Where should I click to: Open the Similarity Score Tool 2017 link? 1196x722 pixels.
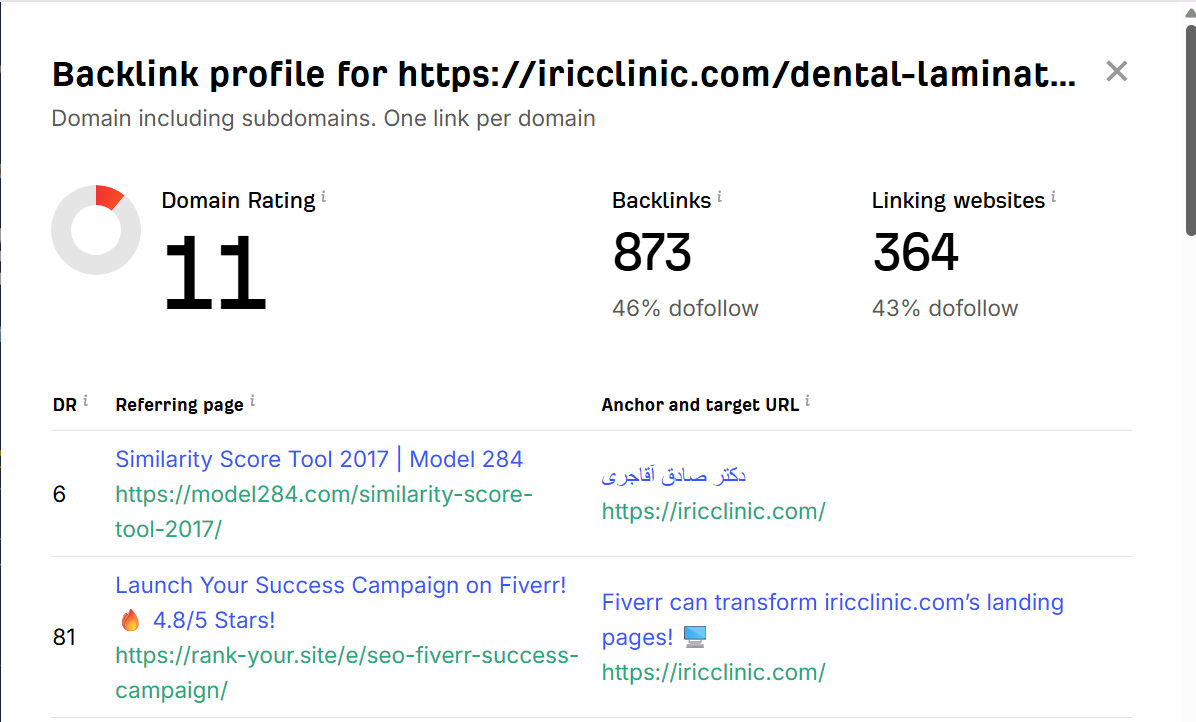(319, 459)
